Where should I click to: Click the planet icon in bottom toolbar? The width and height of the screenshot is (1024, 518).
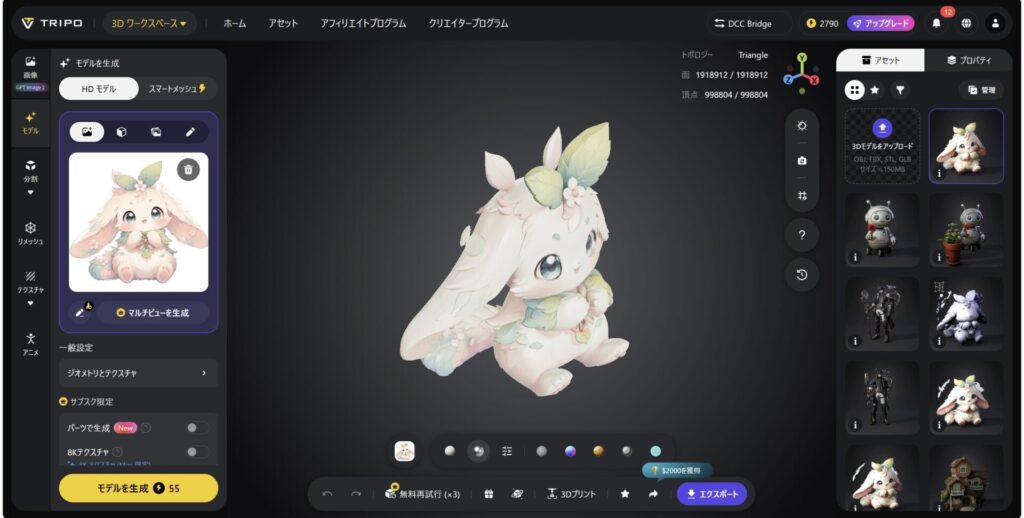(517, 494)
